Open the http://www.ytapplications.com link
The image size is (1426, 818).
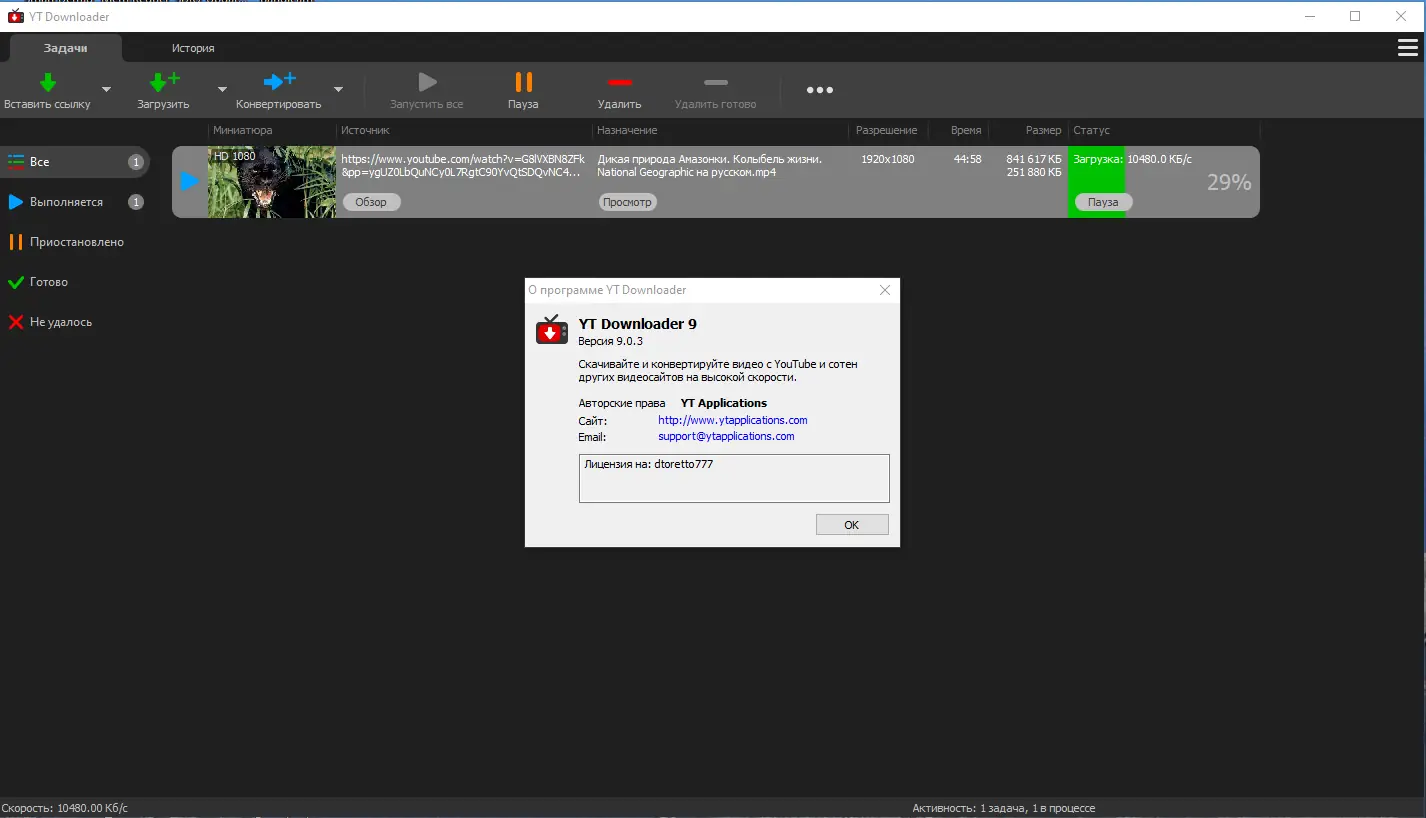click(x=732, y=420)
